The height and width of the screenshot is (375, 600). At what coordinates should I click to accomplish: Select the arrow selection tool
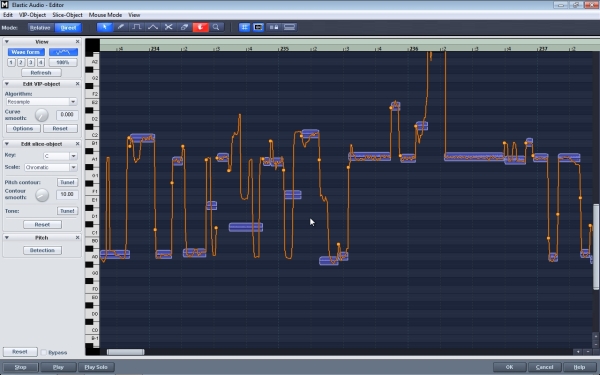[104, 27]
